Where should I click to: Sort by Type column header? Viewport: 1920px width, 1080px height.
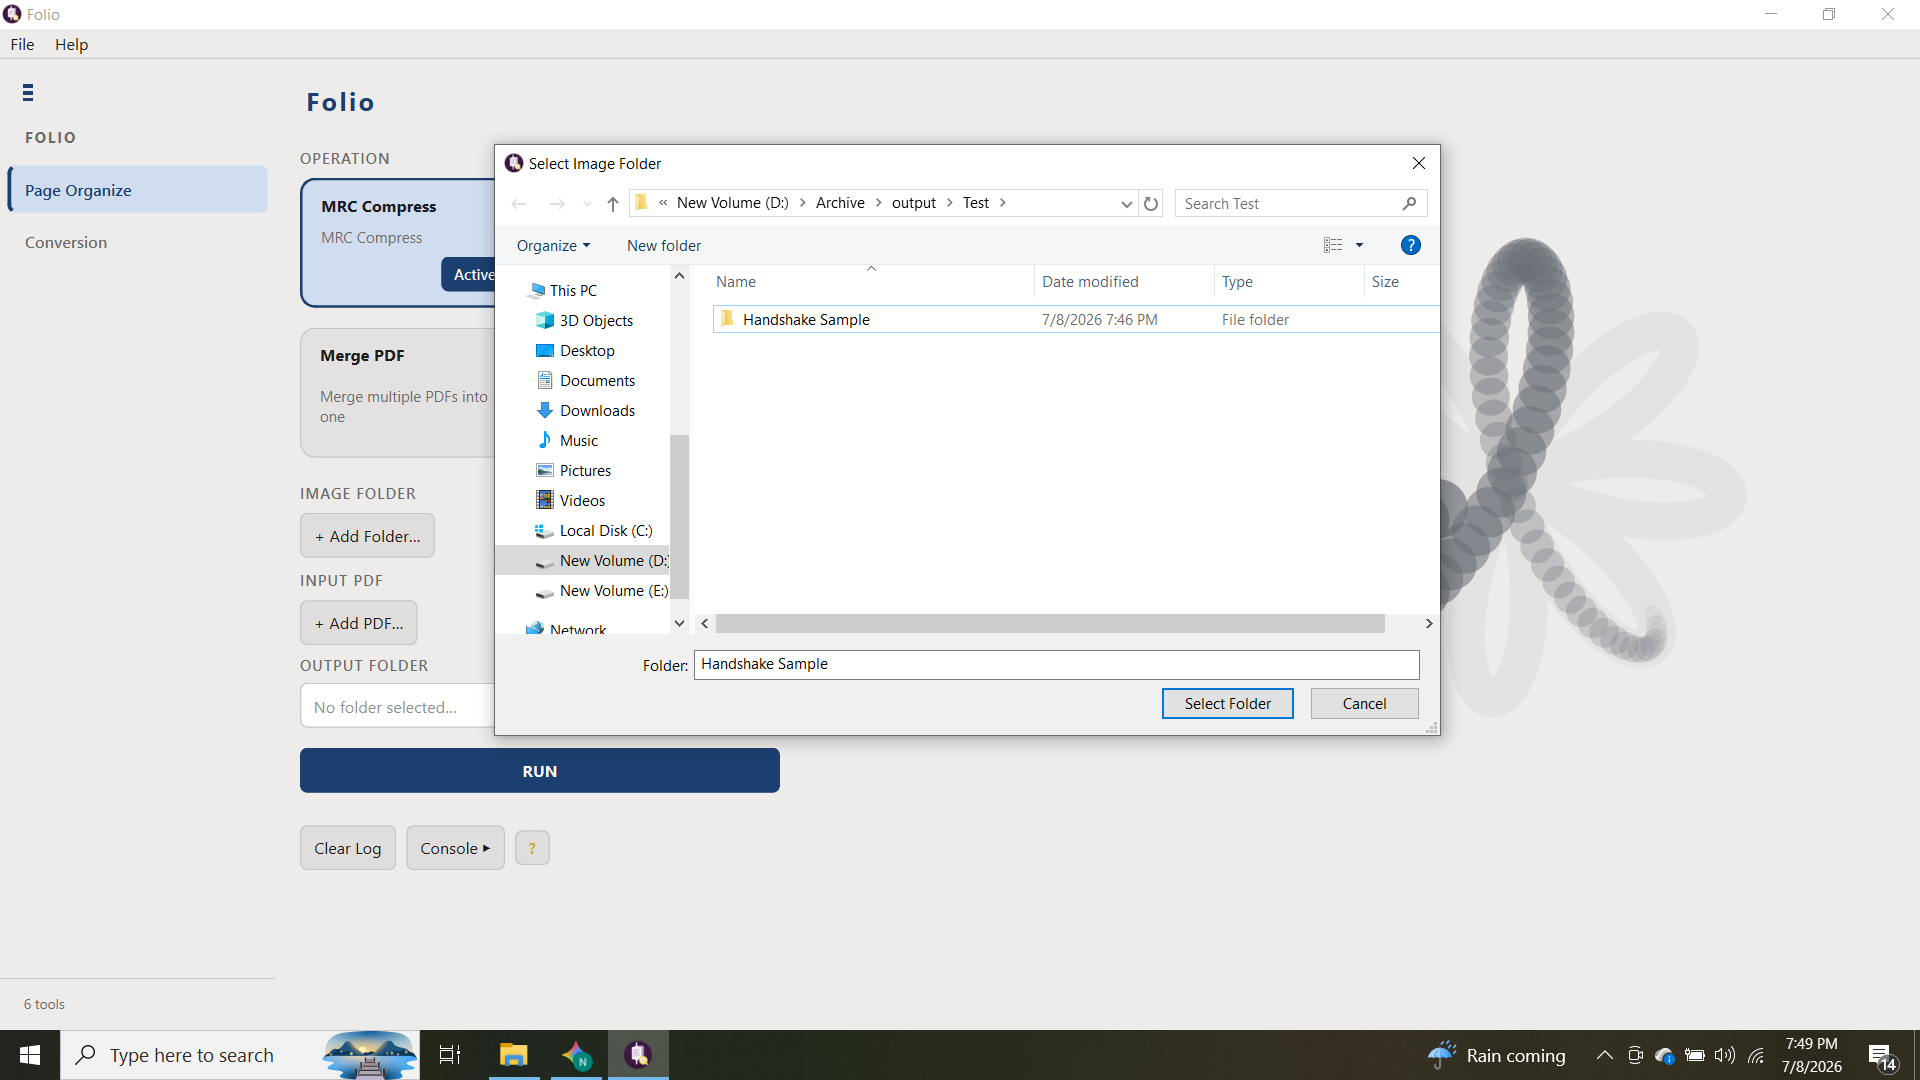coord(1289,282)
